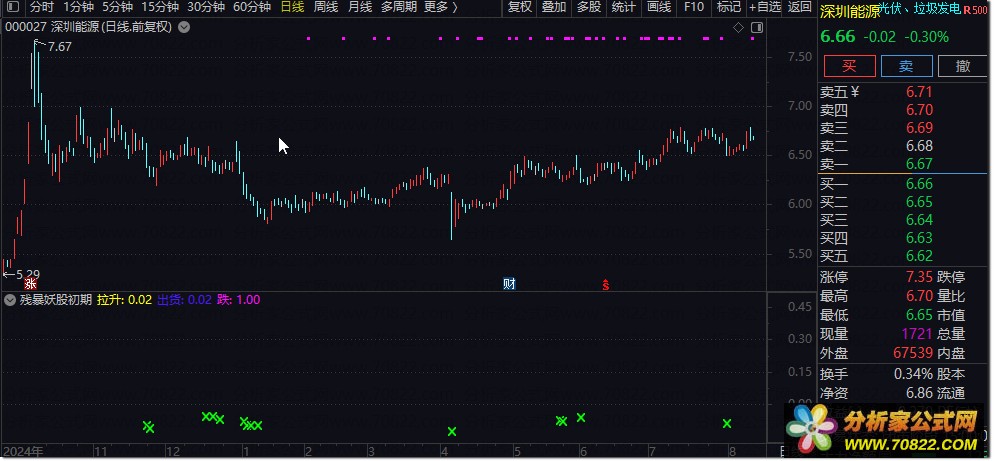Click the 买五 price 6.62
Screen dimensions: 994x461
click(x=919, y=256)
